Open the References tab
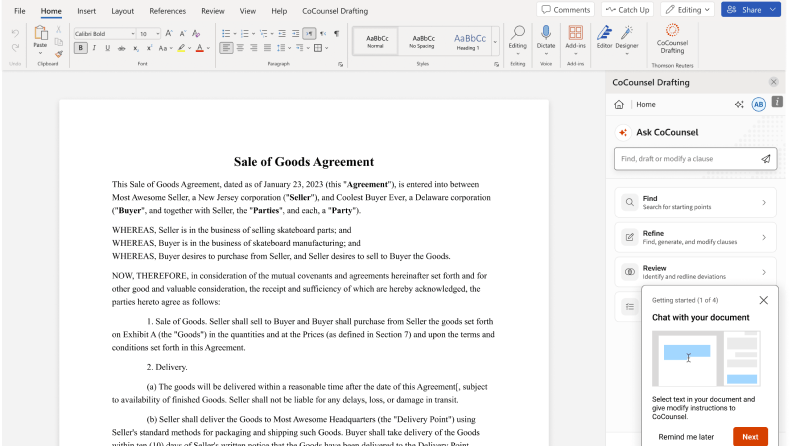The width and height of the screenshot is (792, 446). click(x=167, y=11)
